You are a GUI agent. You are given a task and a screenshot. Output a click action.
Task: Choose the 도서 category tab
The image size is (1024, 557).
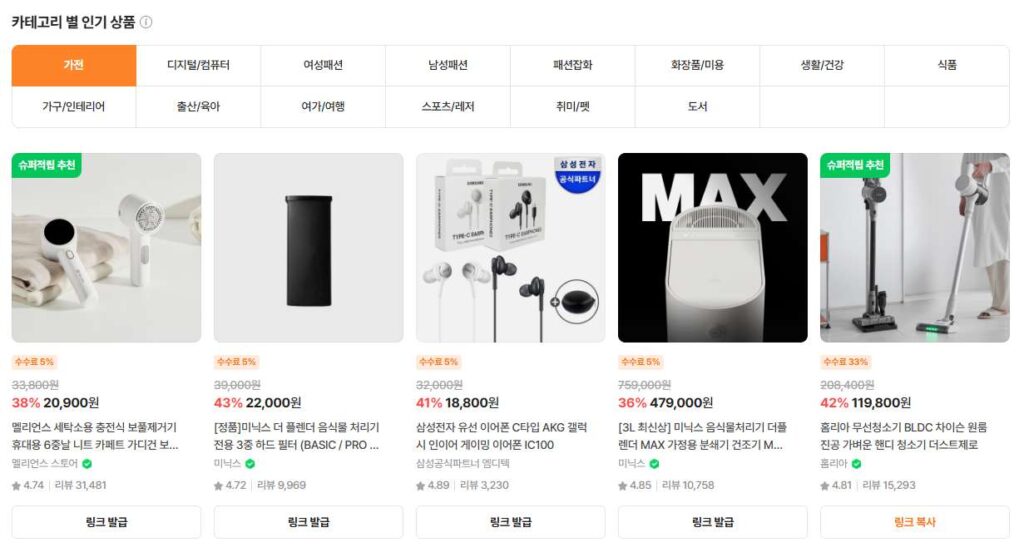pos(697,106)
